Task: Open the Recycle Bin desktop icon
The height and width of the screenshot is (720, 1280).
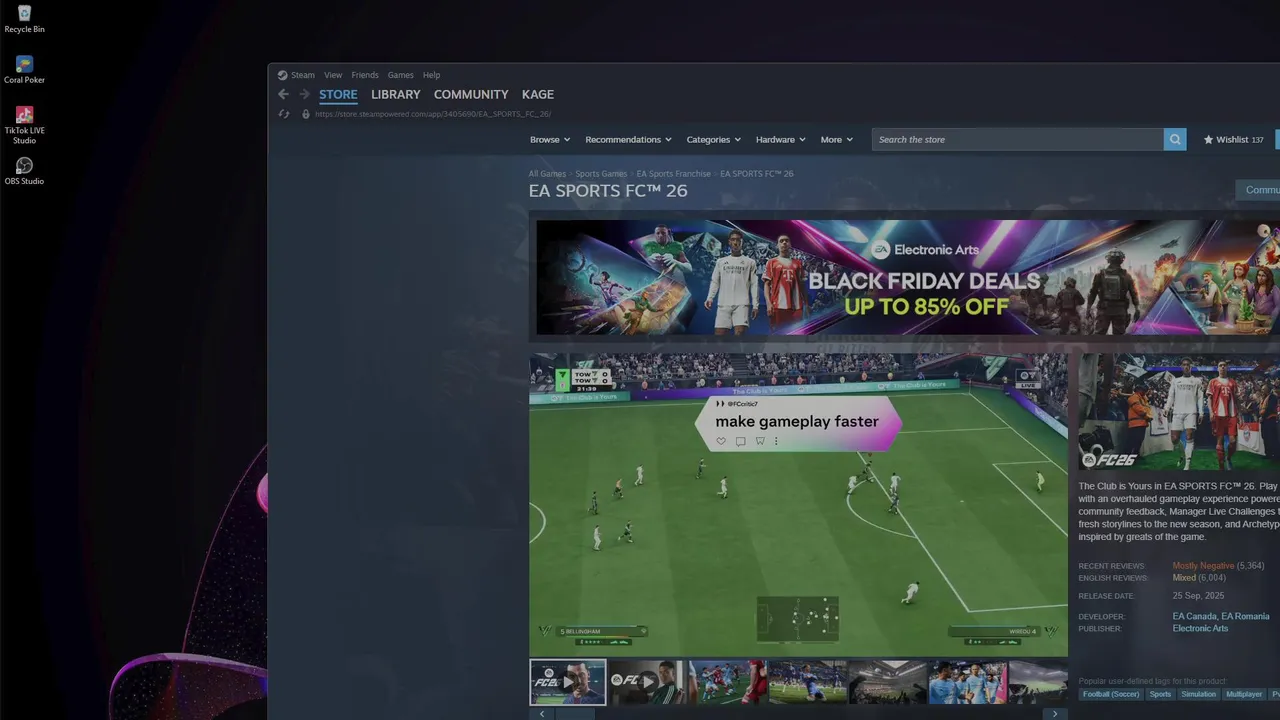Action: pos(24,19)
